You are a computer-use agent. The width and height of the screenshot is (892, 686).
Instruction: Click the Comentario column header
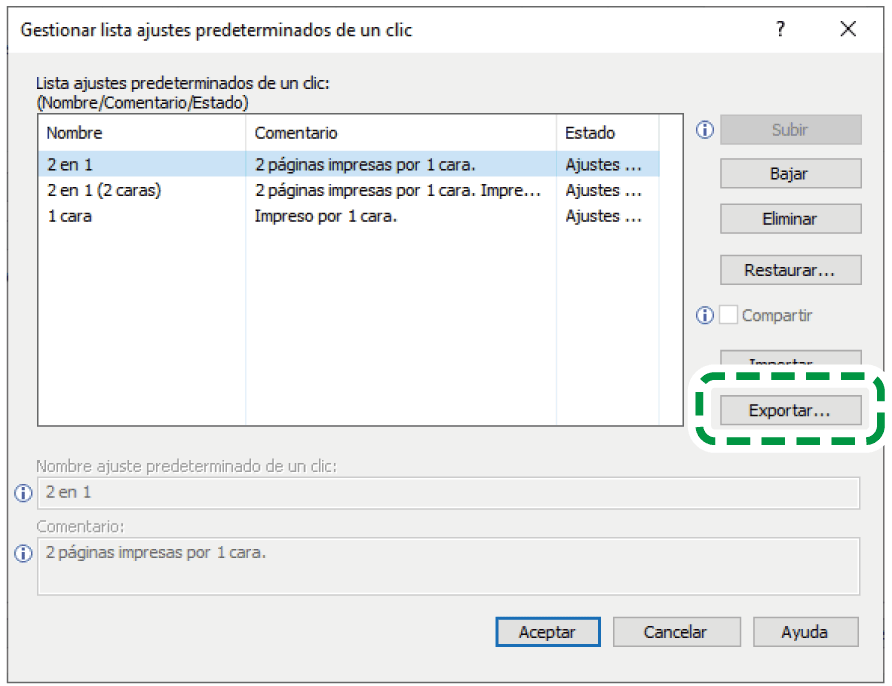click(x=400, y=133)
